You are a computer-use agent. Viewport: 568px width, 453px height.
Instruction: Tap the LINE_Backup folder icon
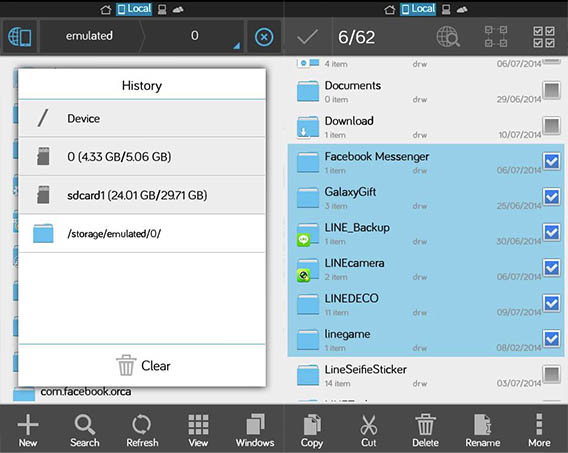[308, 234]
